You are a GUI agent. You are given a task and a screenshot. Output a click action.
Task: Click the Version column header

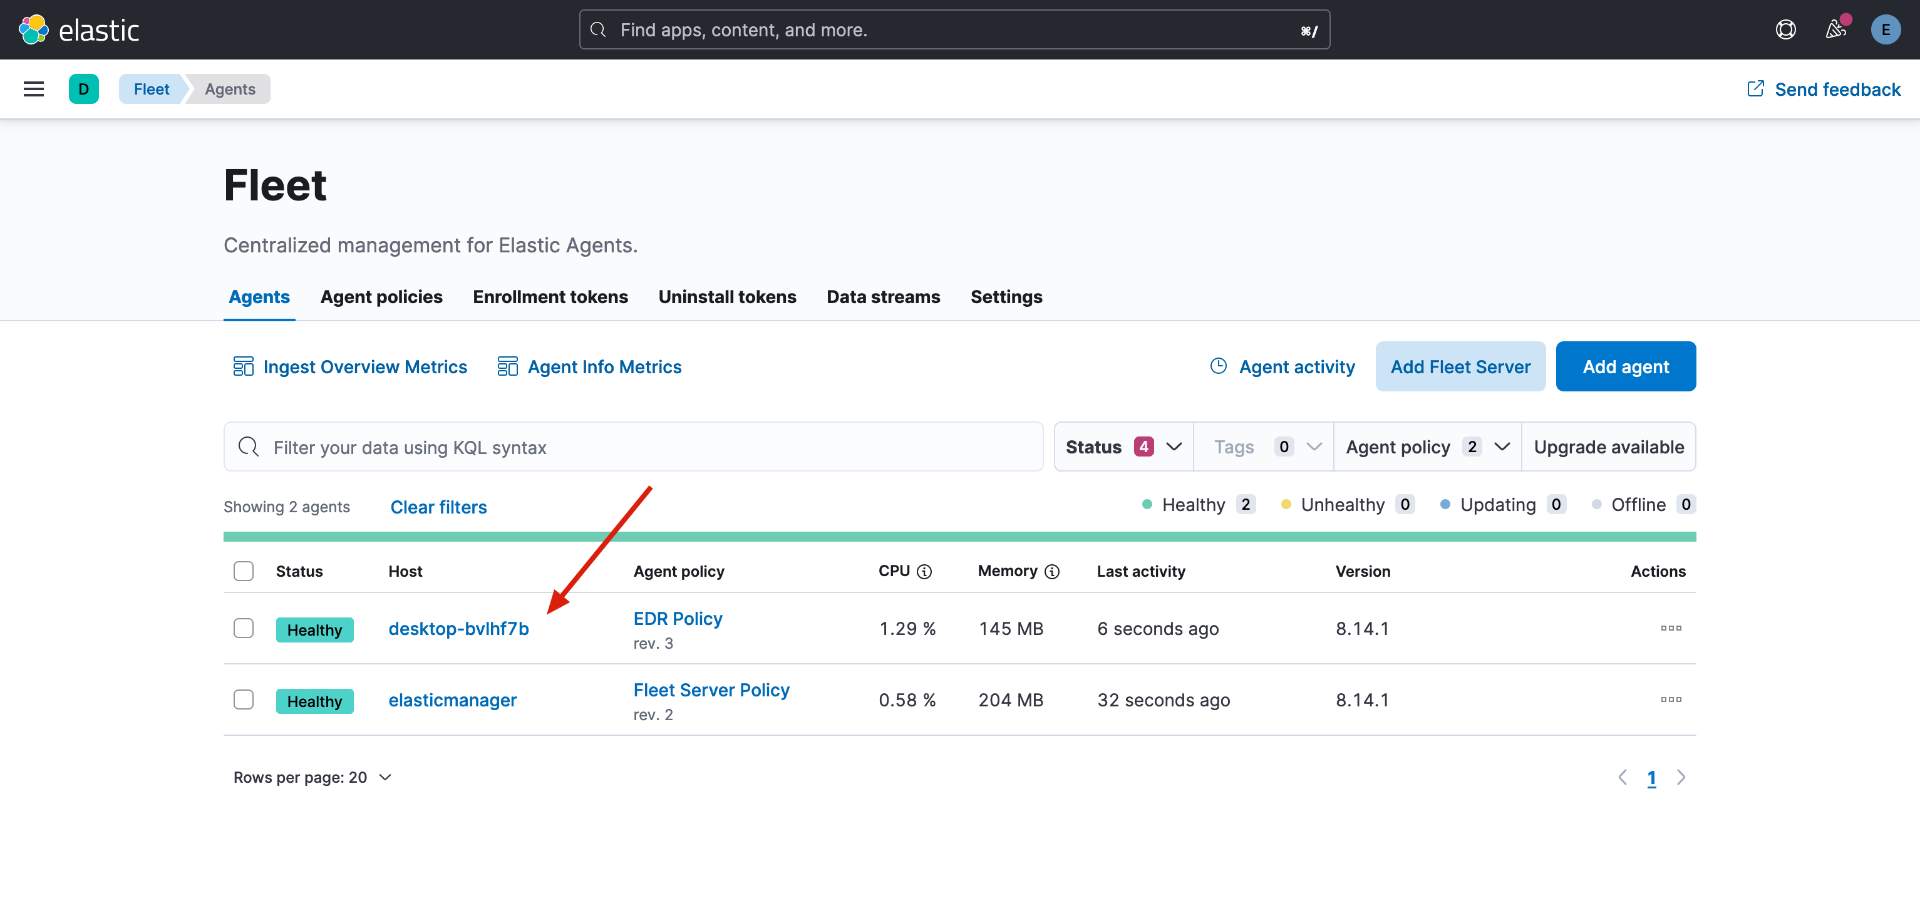click(x=1363, y=571)
